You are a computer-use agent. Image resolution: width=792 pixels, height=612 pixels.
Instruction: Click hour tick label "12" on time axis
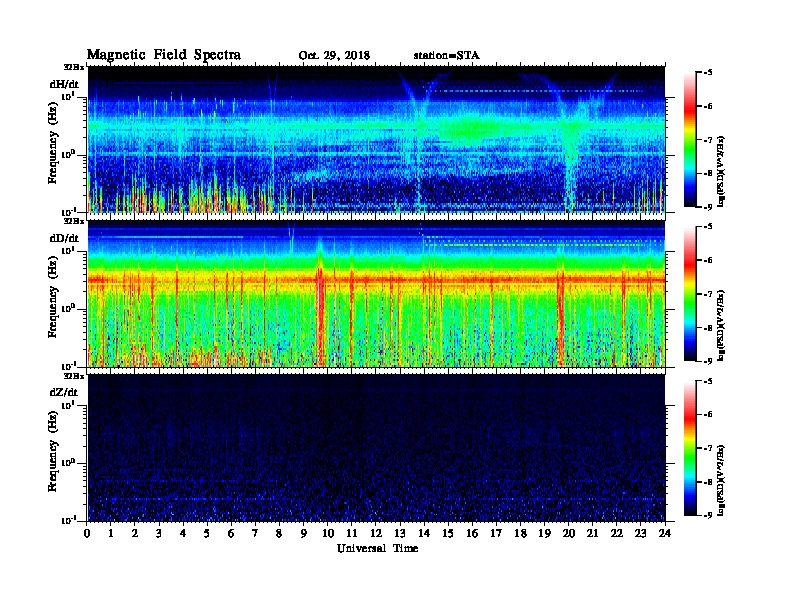pyautogui.click(x=376, y=533)
